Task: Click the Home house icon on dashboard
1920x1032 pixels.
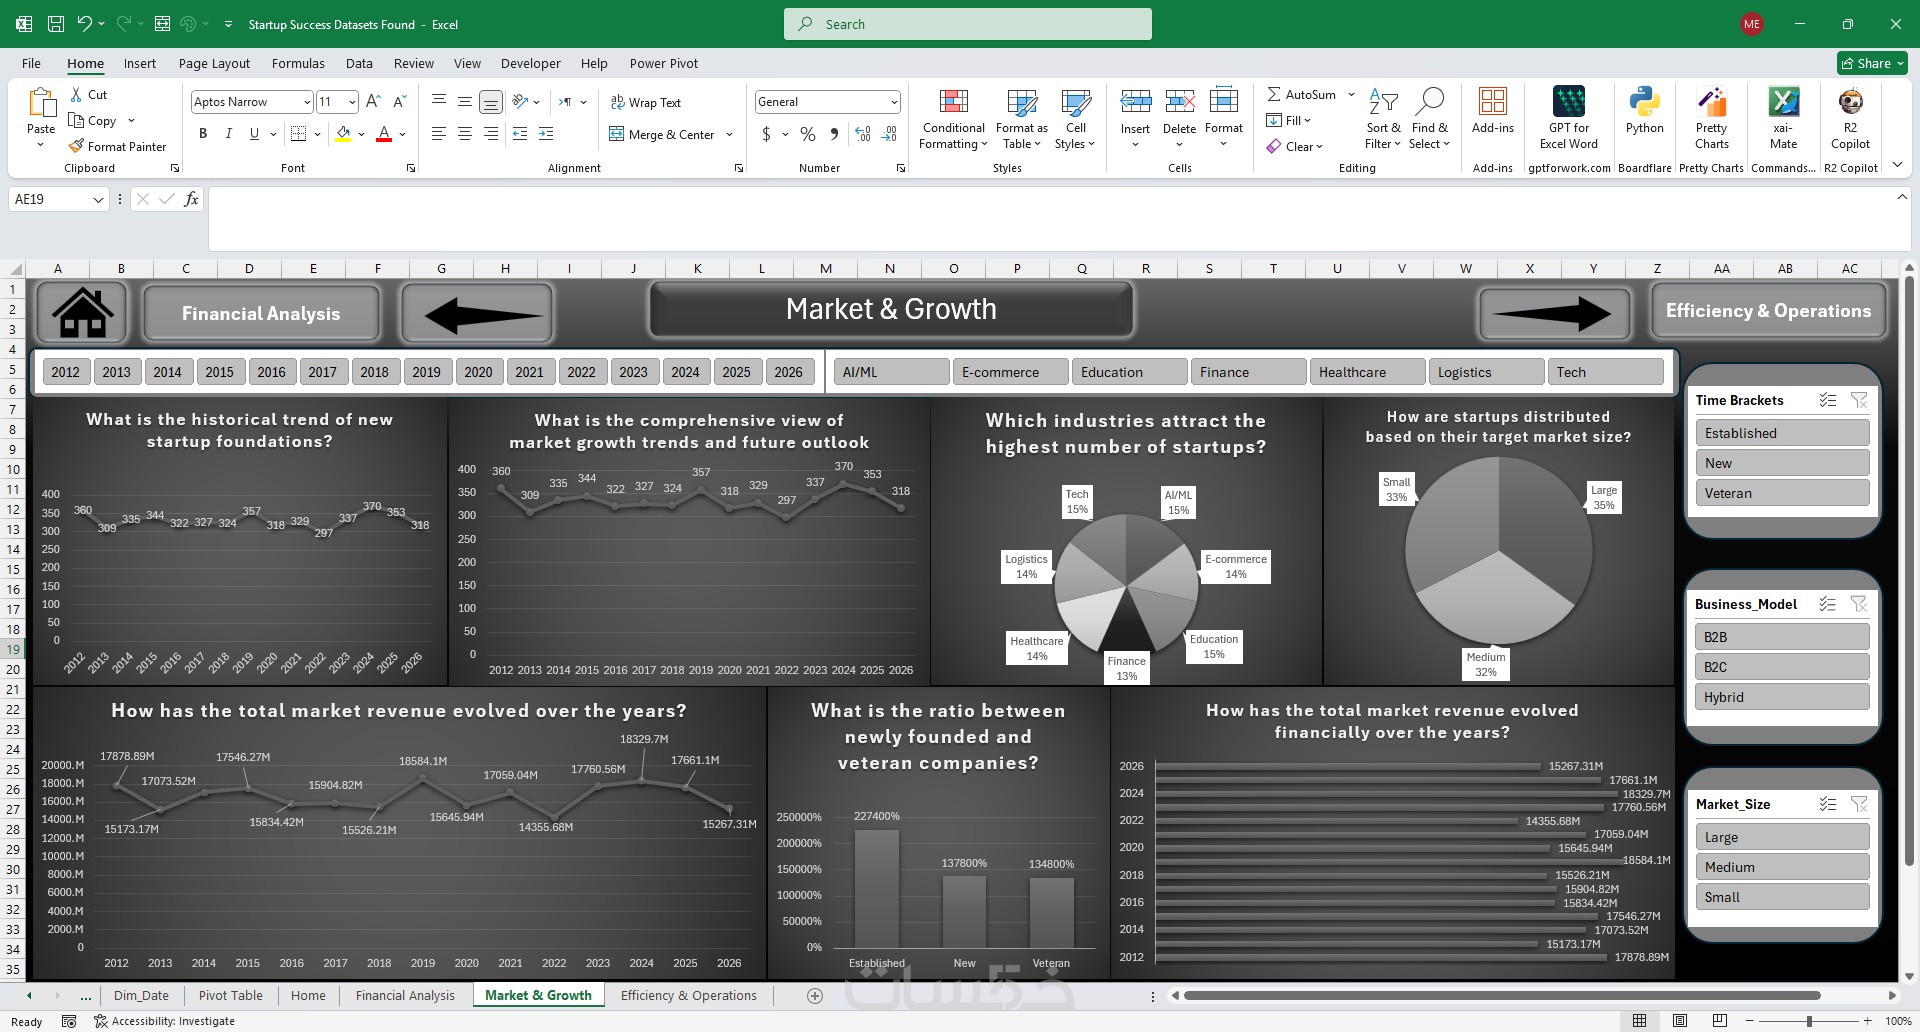Action: coord(82,312)
